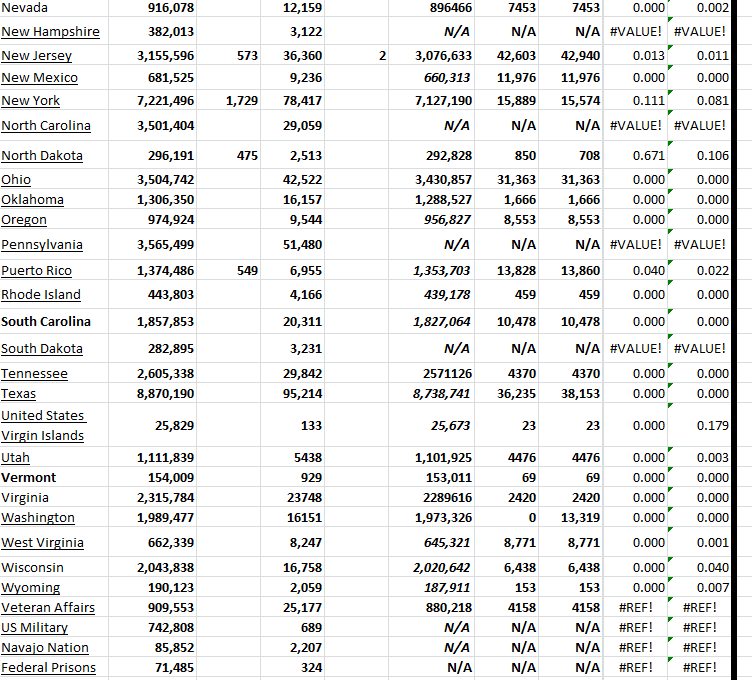Select cell with value 25,829

click(153, 425)
